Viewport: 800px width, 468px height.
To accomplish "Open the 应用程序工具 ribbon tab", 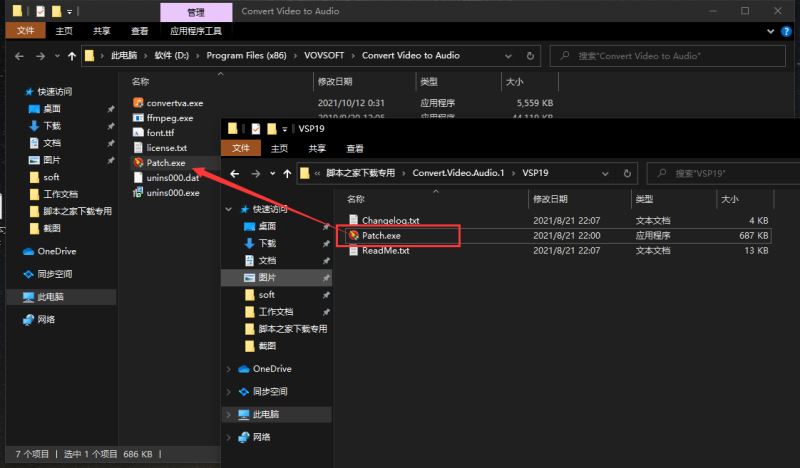I will pyautogui.click(x=196, y=31).
